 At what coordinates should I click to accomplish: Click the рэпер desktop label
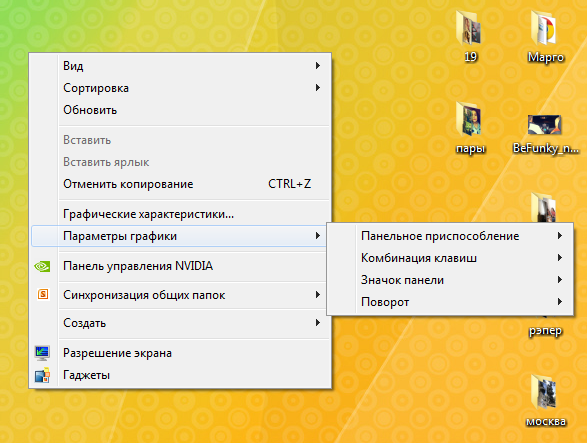(545, 331)
